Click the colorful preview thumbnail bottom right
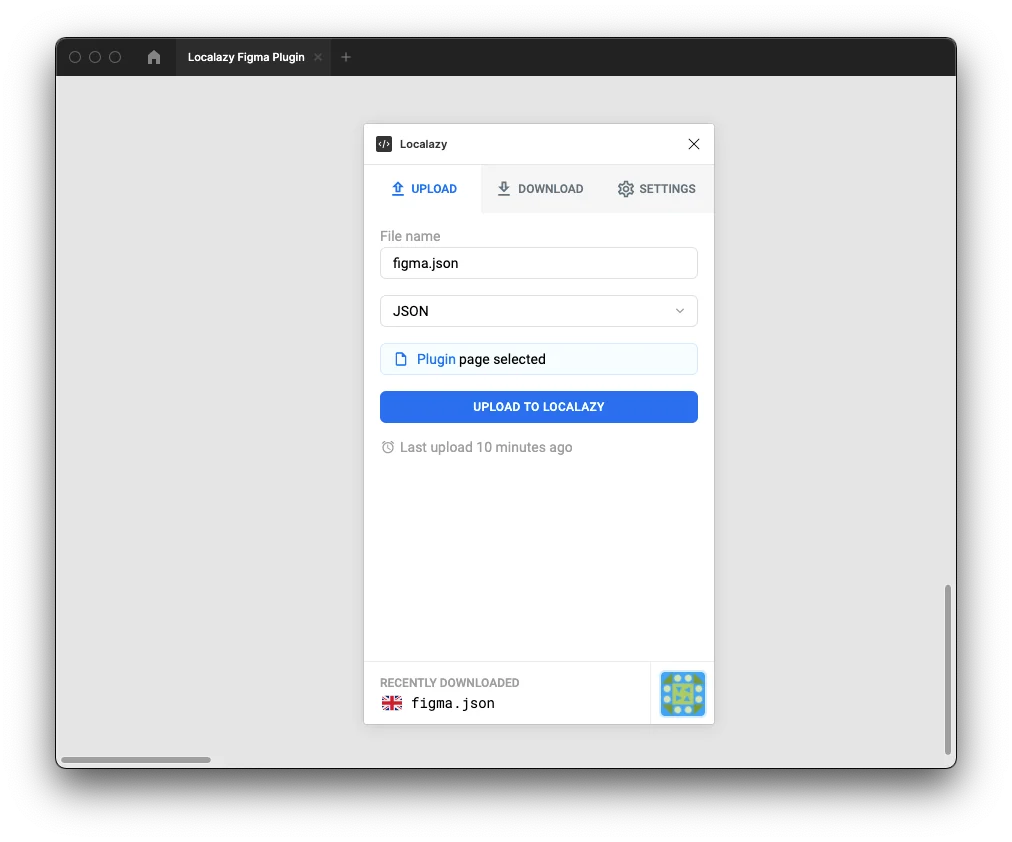 pyautogui.click(x=682, y=693)
